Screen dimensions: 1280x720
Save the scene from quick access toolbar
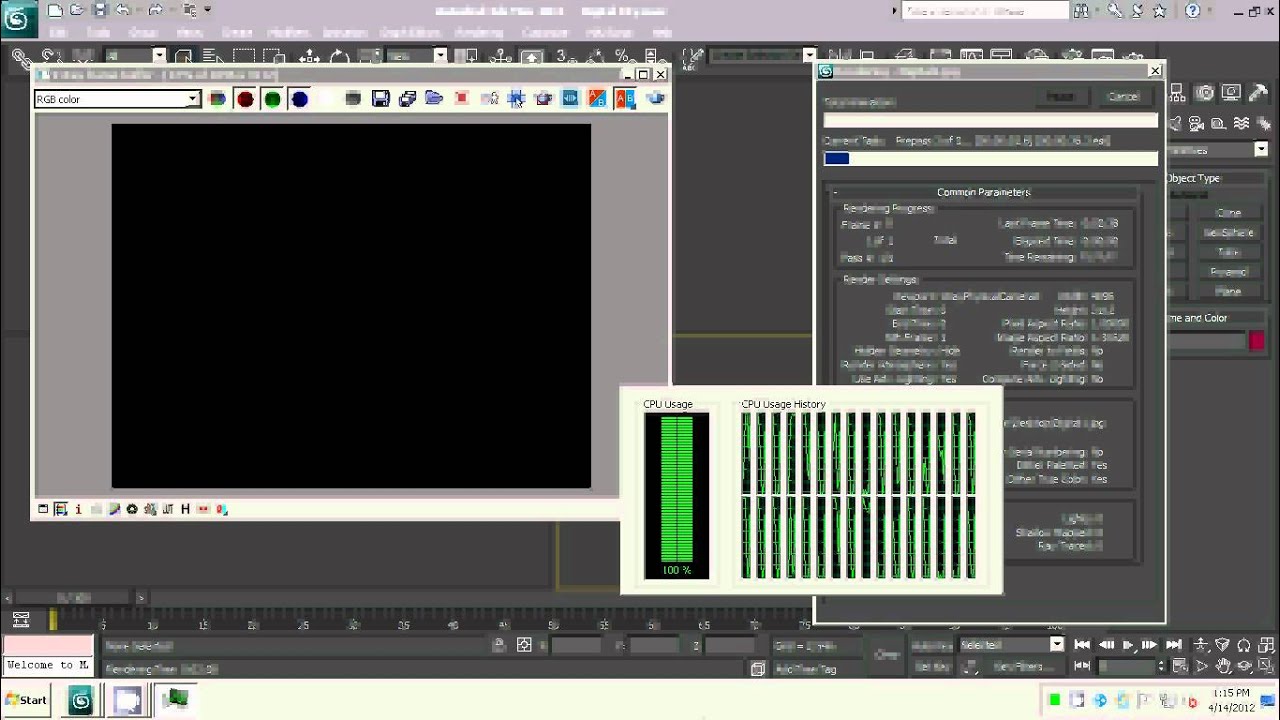click(99, 10)
